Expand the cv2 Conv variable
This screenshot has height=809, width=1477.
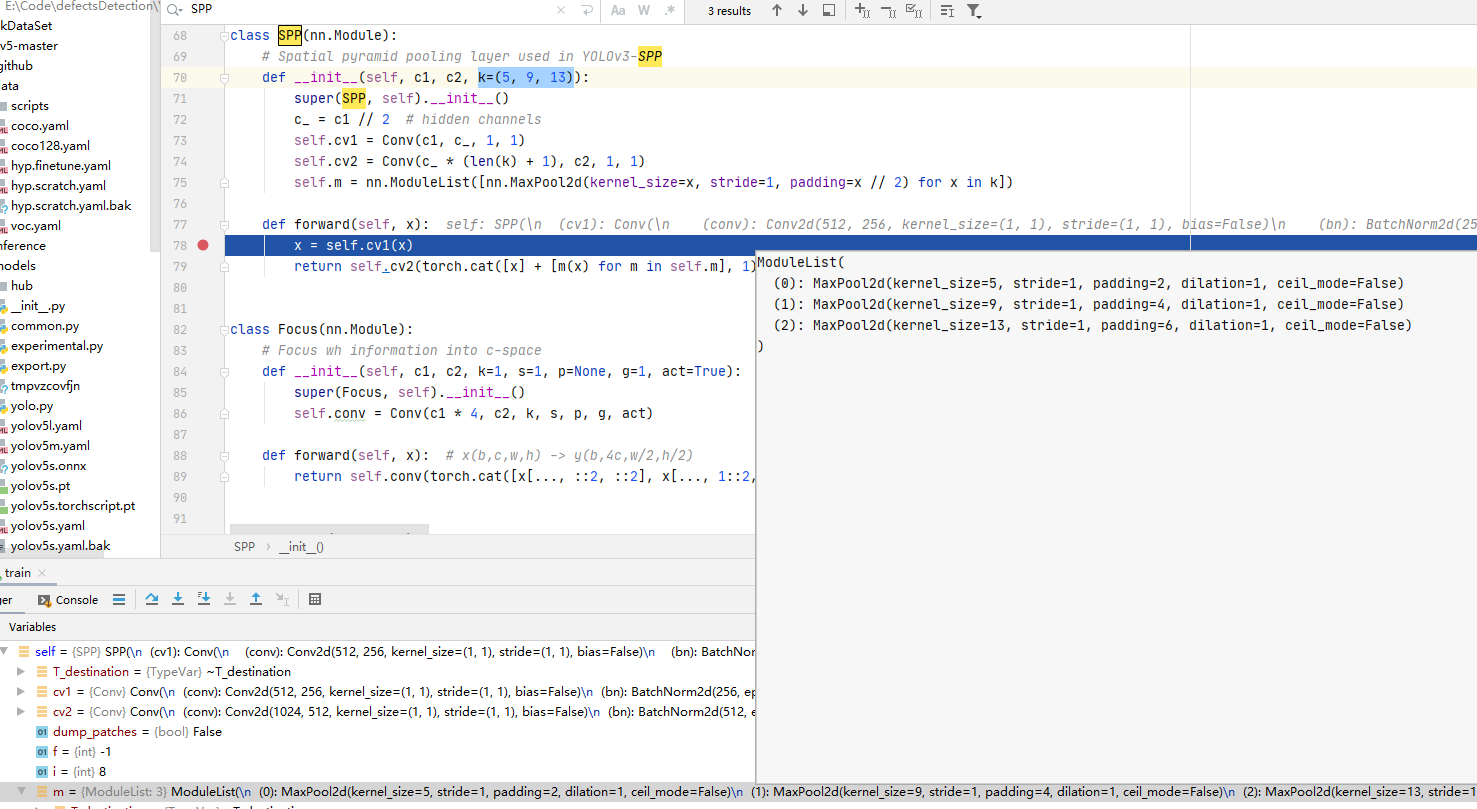pos(22,712)
